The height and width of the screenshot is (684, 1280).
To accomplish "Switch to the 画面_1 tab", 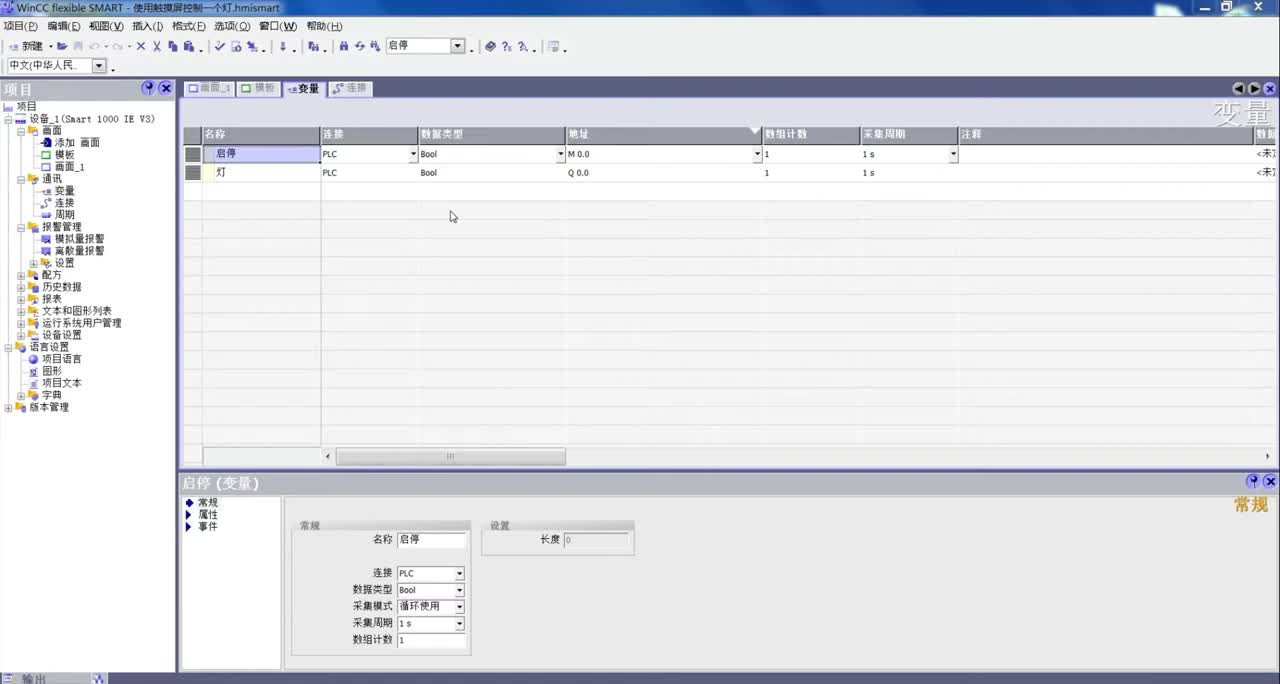I will click(x=209, y=88).
